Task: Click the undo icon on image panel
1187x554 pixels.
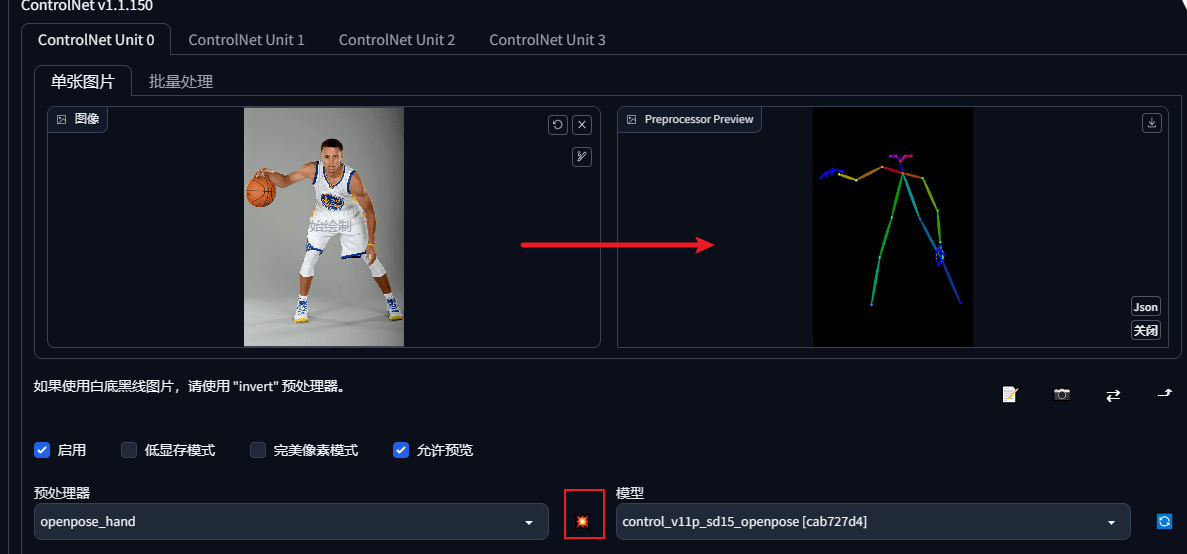Action: pos(558,125)
